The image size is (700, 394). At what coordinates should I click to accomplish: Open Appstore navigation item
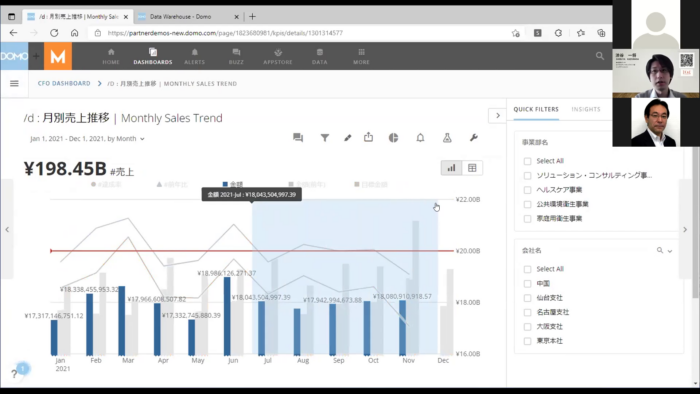click(x=278, y=57)
